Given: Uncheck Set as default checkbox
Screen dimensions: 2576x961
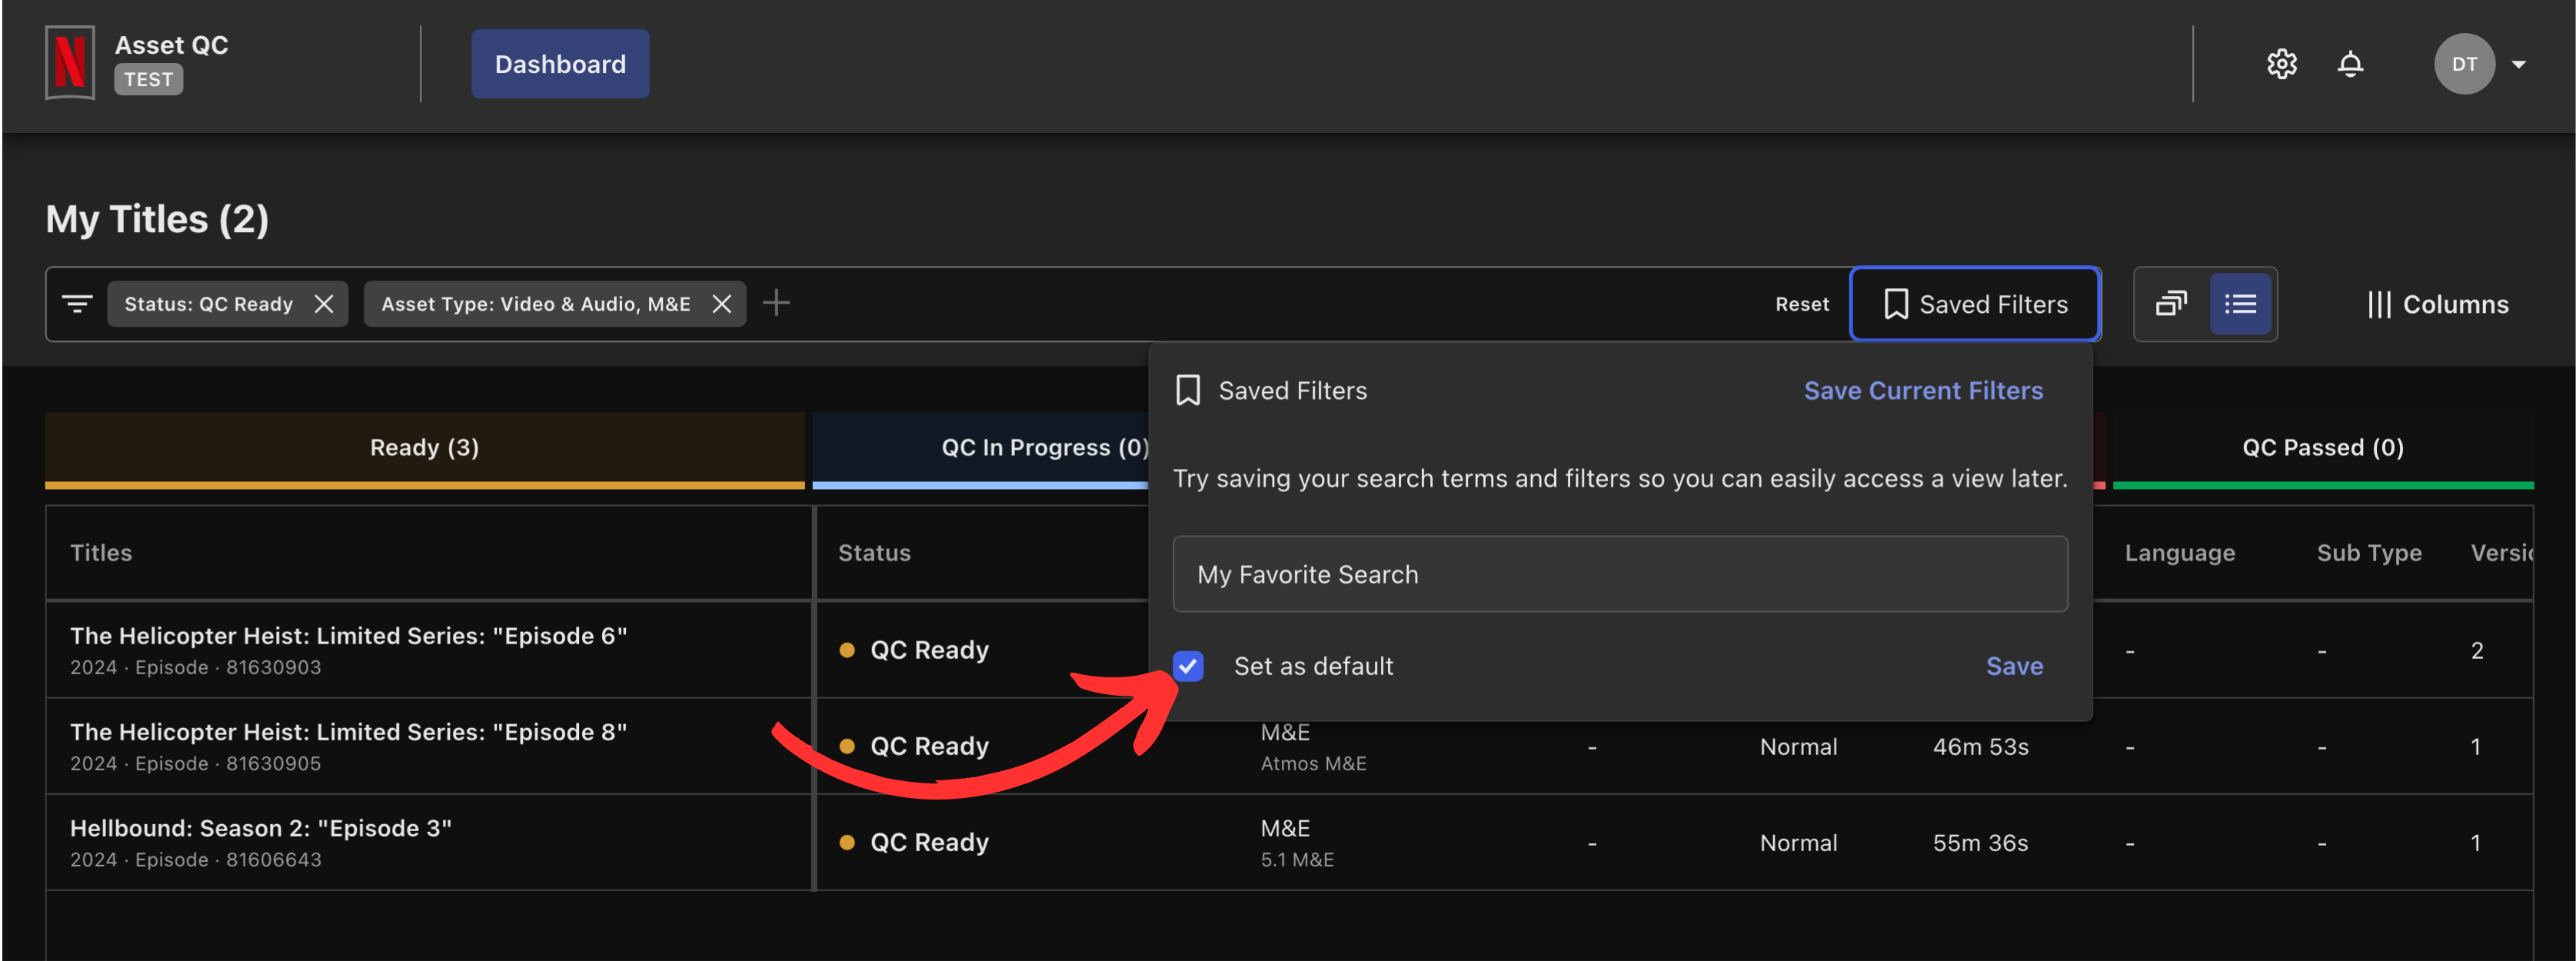Looking at the screenshot, I should coord(1187,666).
